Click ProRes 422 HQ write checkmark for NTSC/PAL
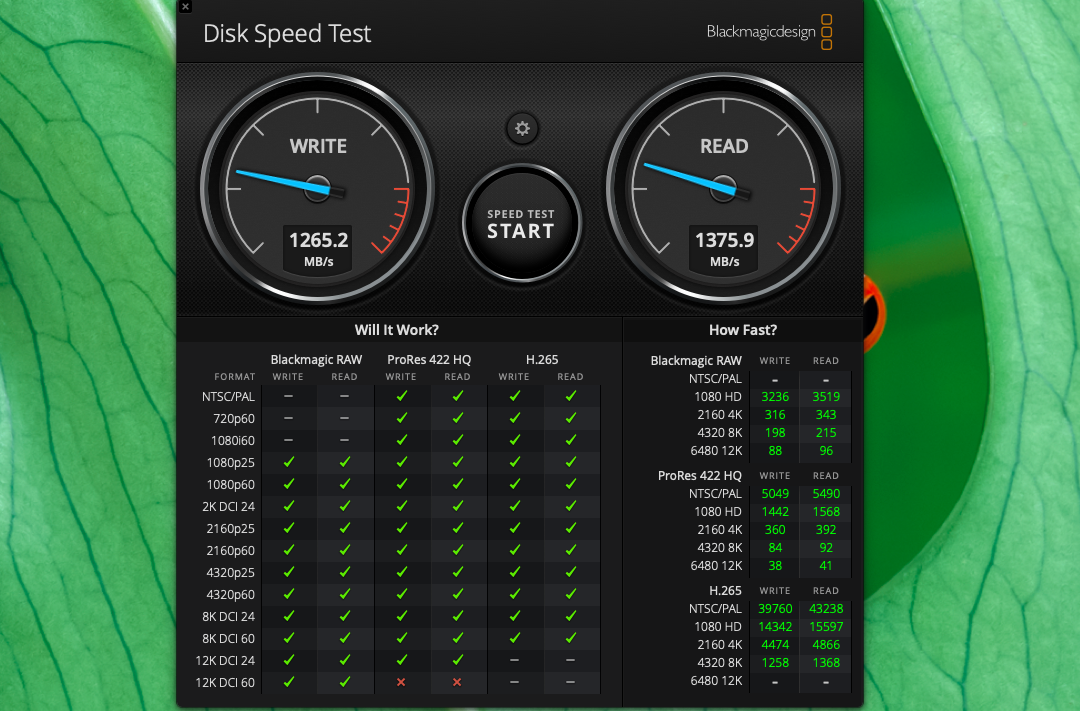1080x711 pixels. tap(402, 395)
